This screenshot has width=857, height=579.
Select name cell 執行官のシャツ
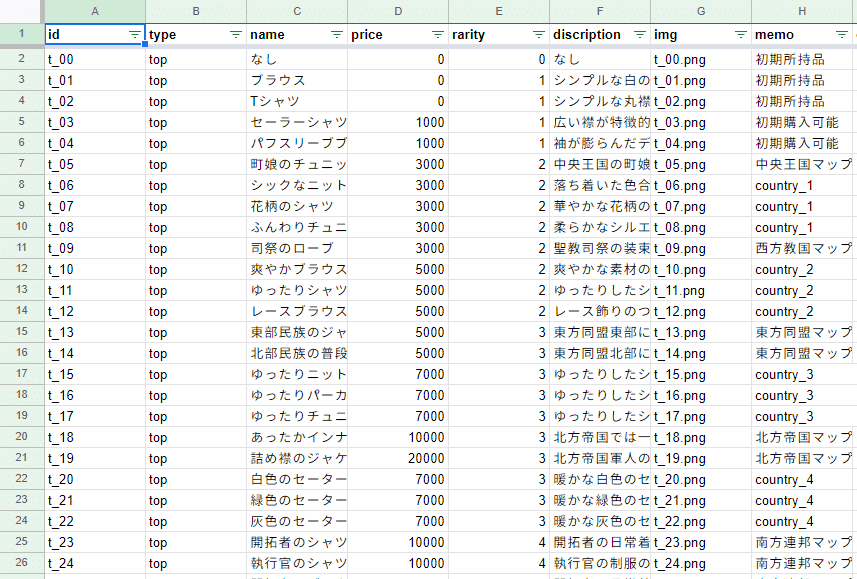pyautogui.click(x=297, y=563)
